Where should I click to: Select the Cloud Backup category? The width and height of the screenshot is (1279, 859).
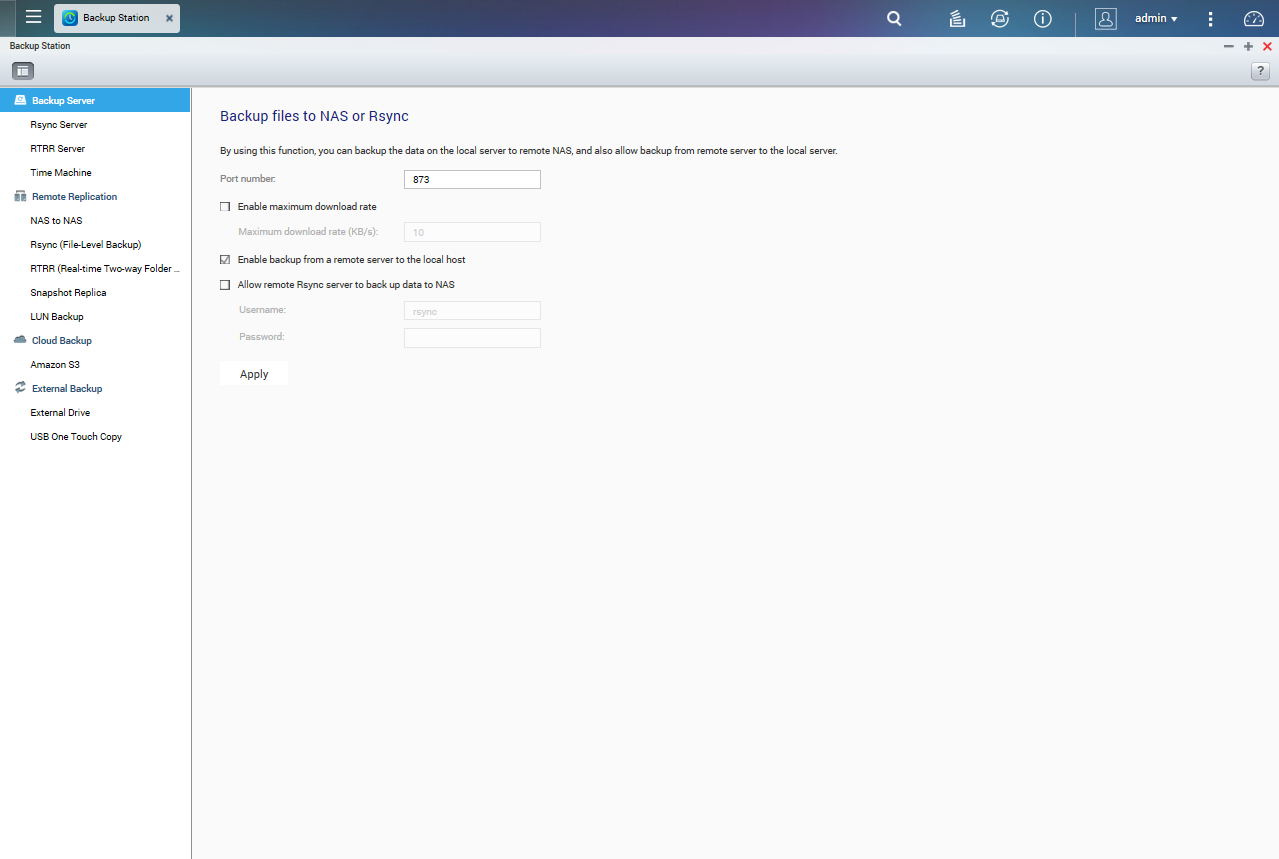tap(62, 341)
